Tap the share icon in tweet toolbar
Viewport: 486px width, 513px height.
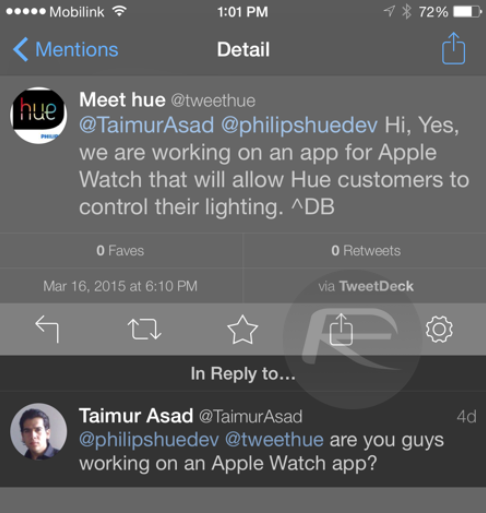(341, 329)
